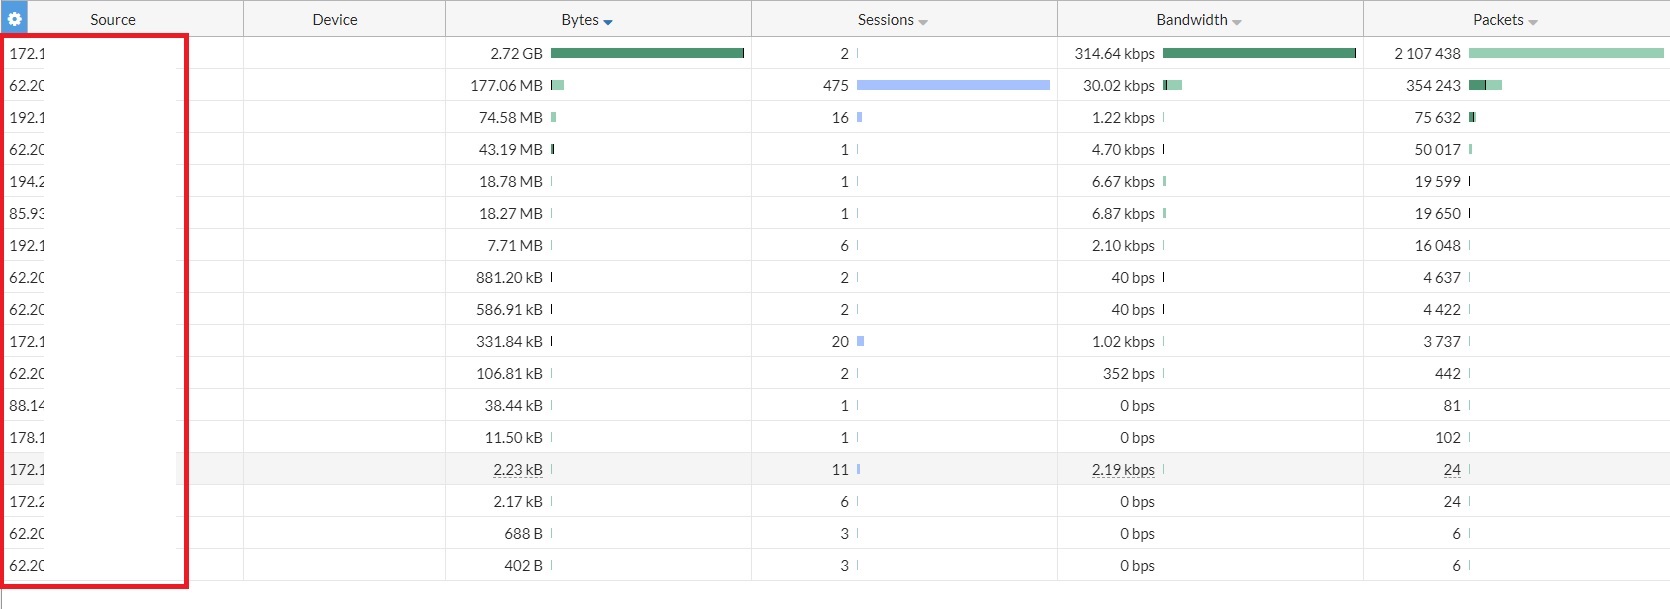Click the Packets column sort arrow

(x=1533, y=21)
